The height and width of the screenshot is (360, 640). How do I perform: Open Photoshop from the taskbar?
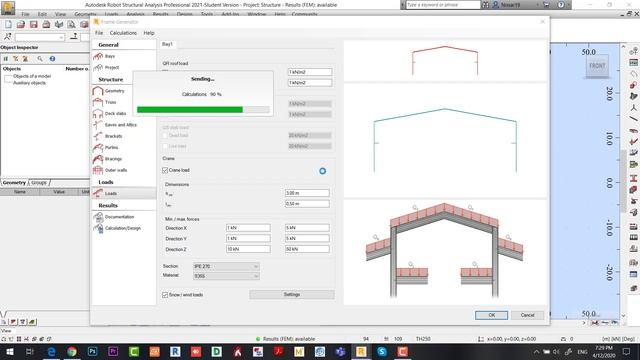pos(93,351)
